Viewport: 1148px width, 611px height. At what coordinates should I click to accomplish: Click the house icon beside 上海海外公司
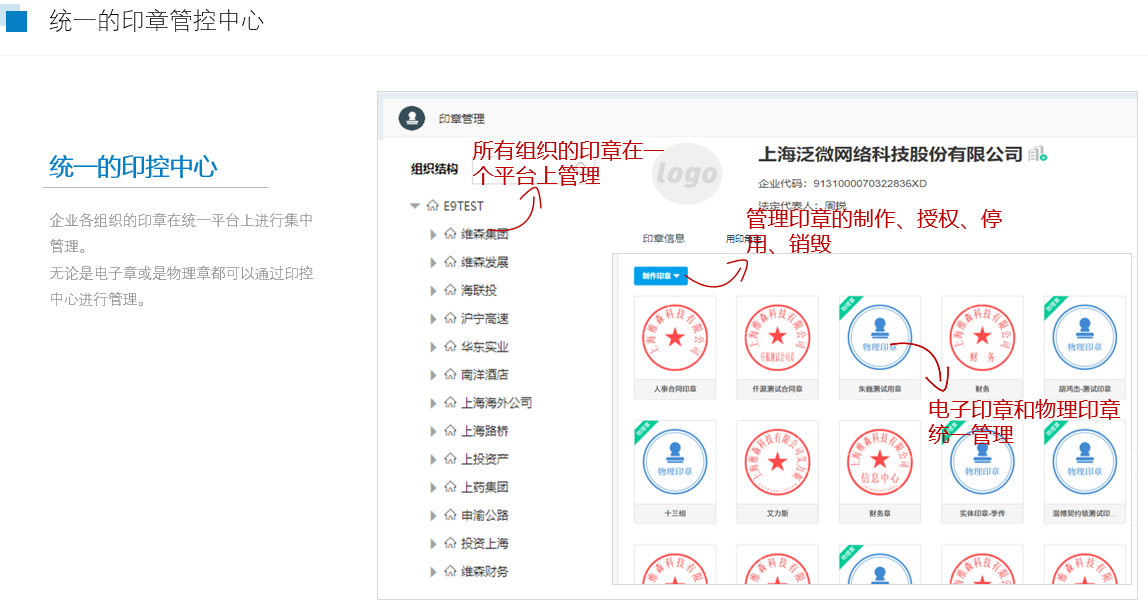[450, 402]
